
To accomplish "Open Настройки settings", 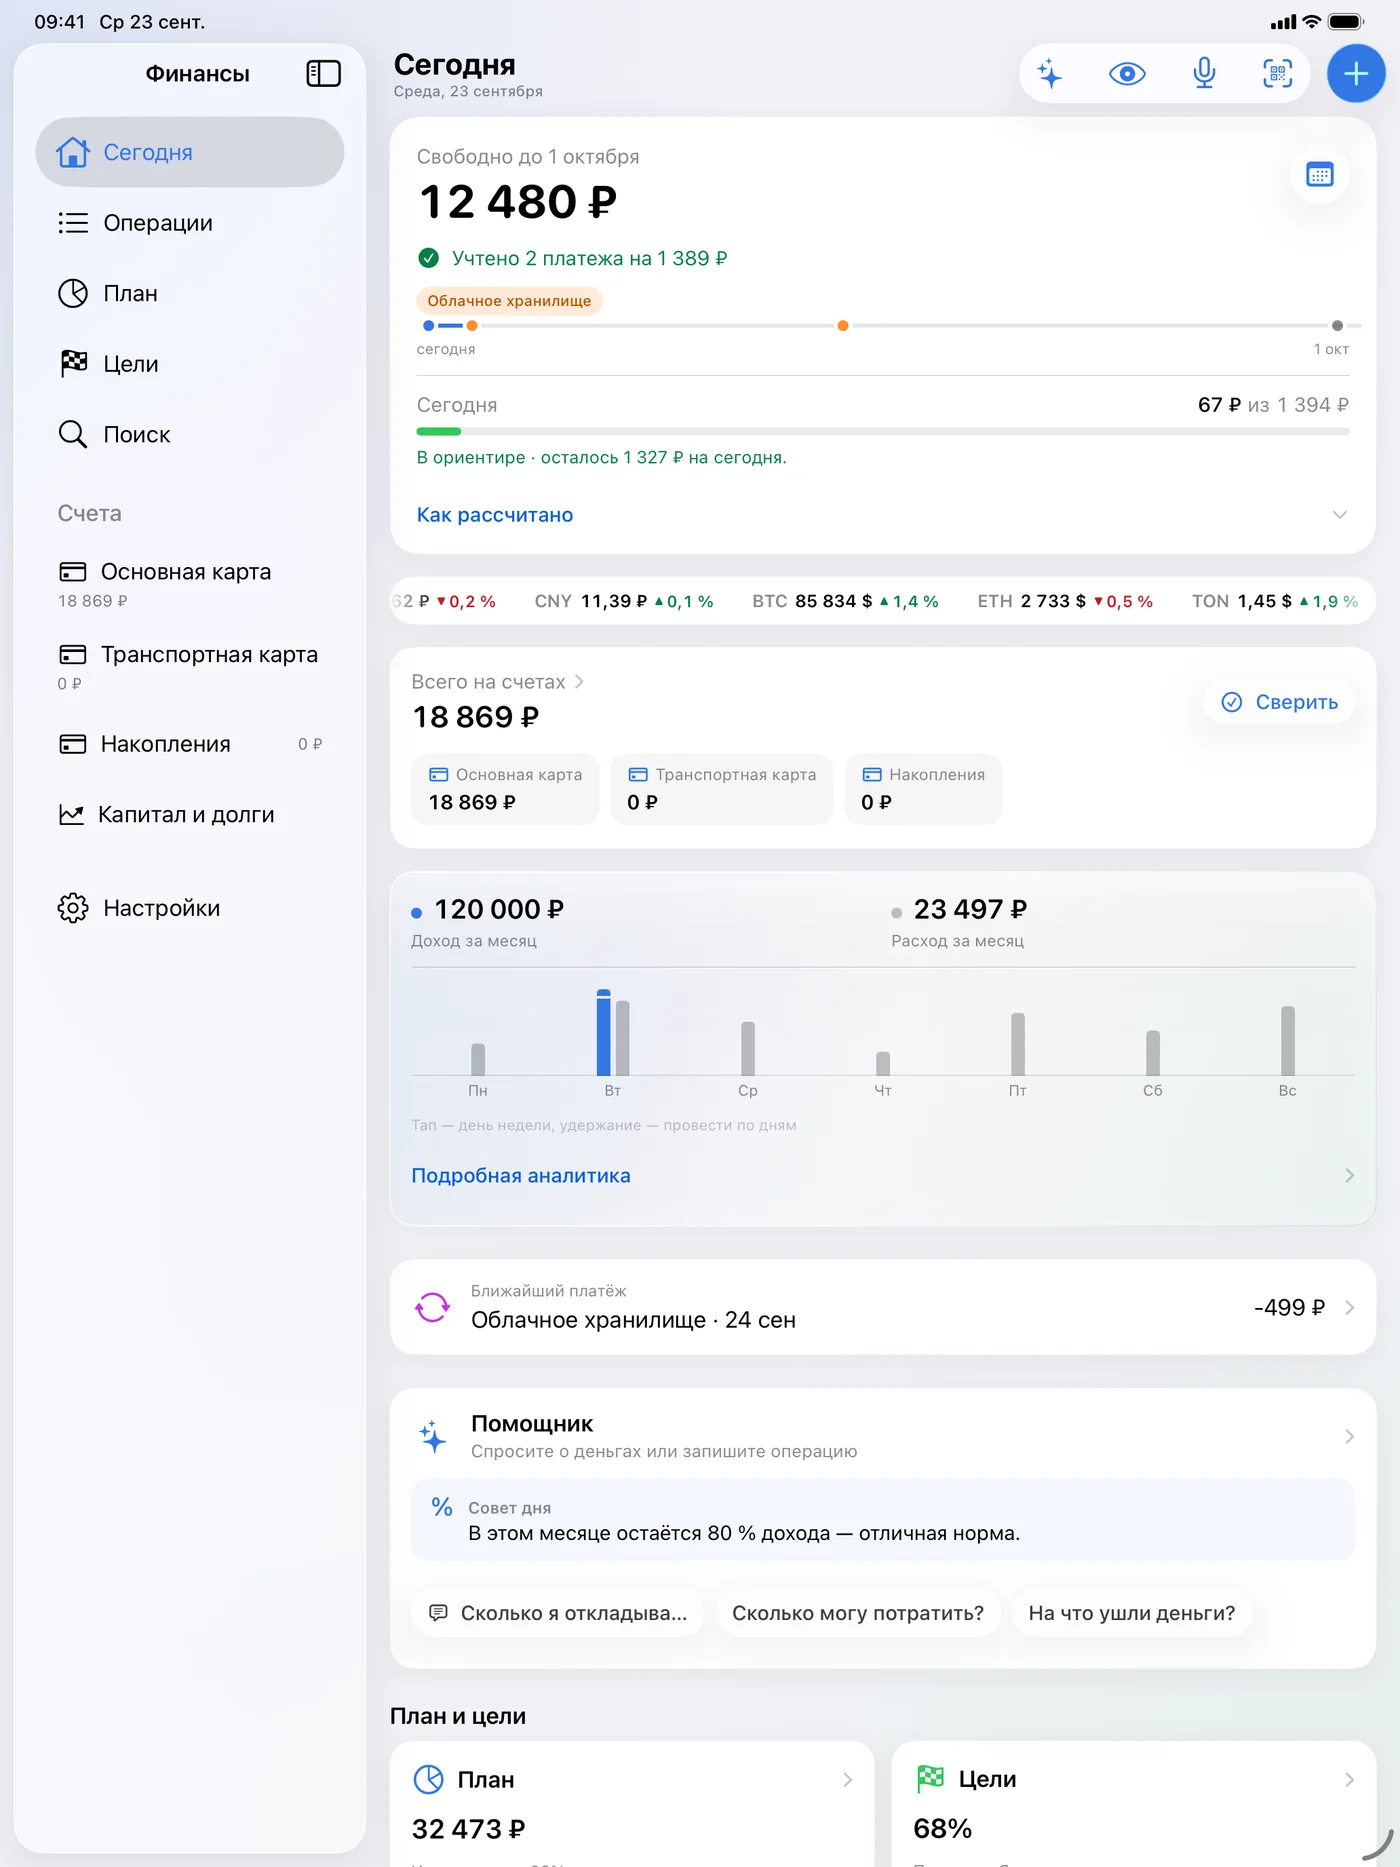I will click(190, 908).
